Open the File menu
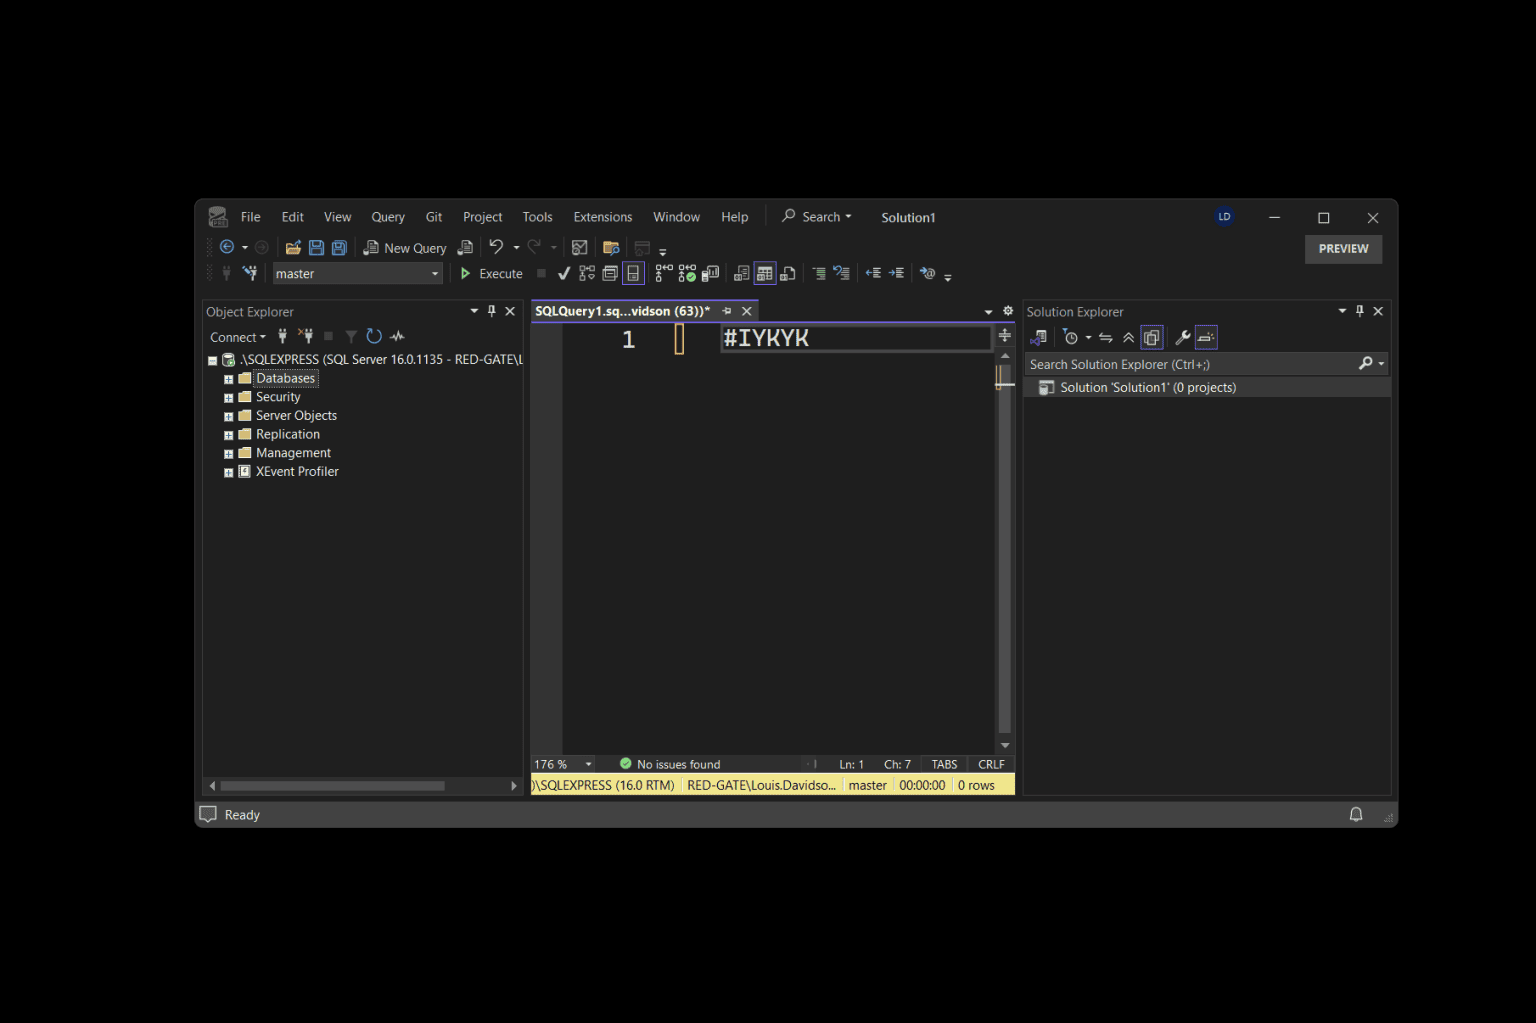 pyautogui.click(x=250, y=217)
